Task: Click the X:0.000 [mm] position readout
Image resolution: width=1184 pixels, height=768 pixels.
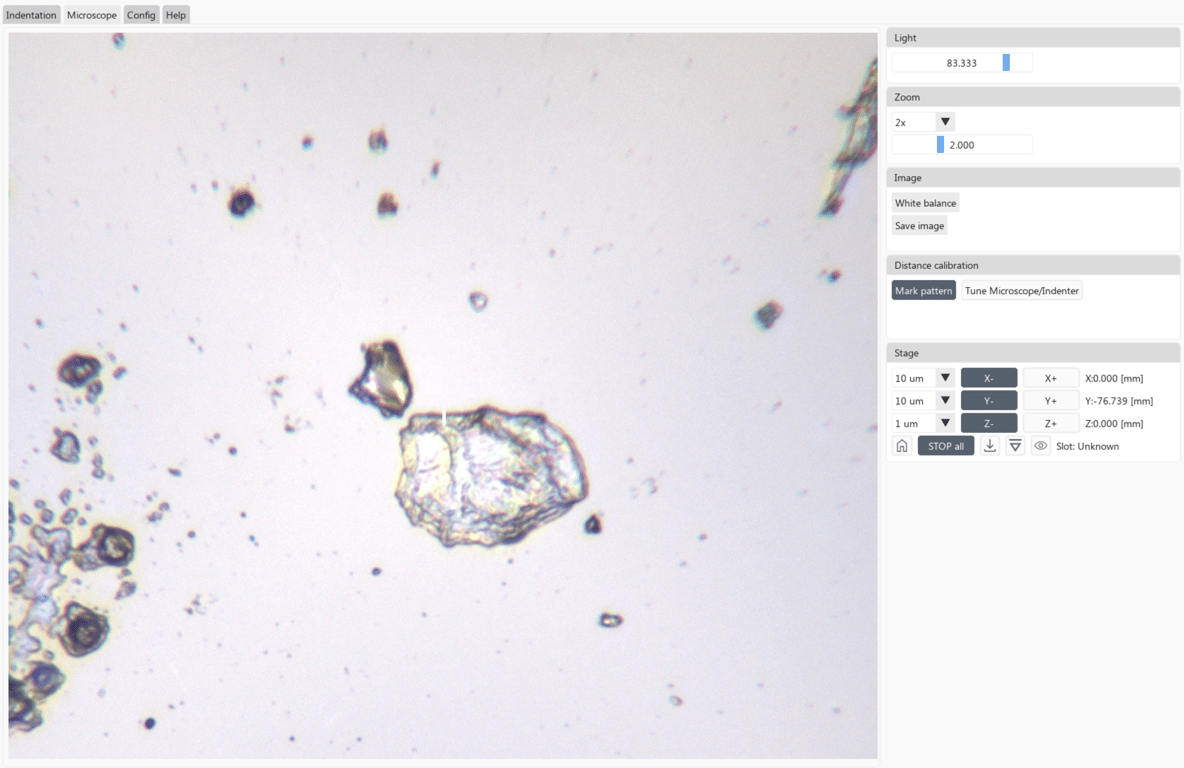Action: coord(1115,378)
